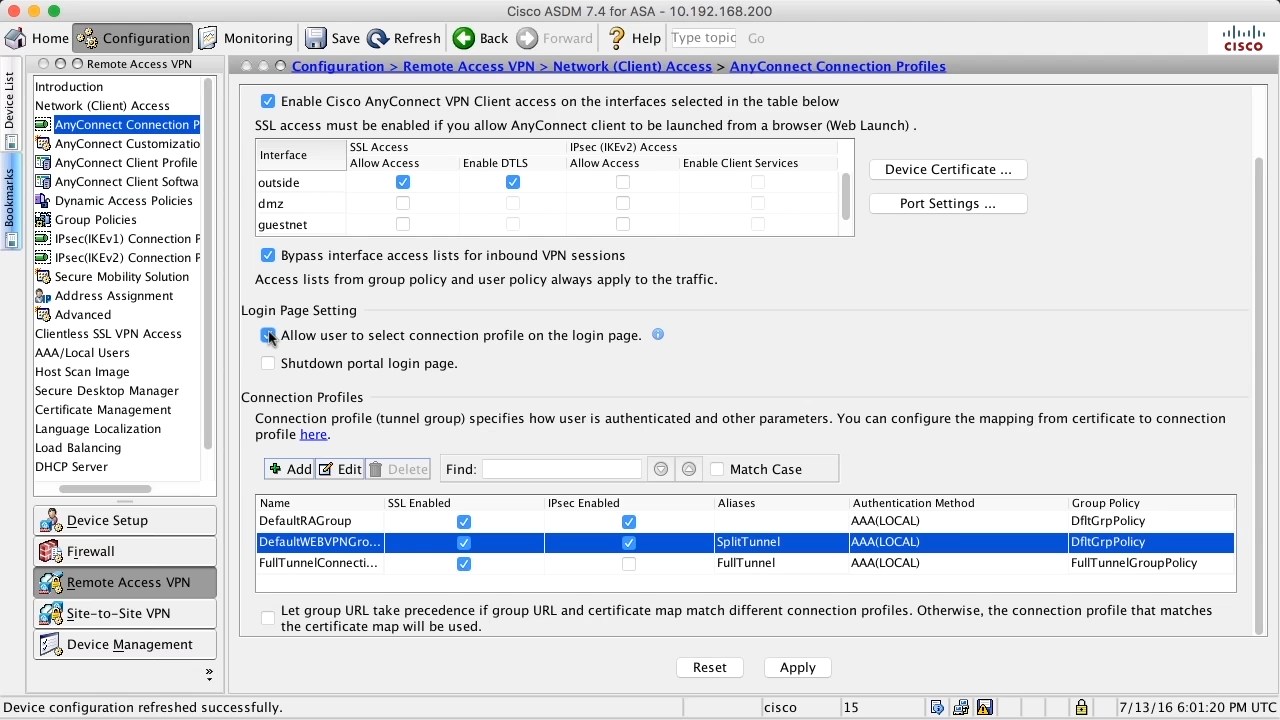The width and height of the screenshot is (1280, 720).
Task: Select the Site-to-Site VPN section
Action: [x=125, y=614]
